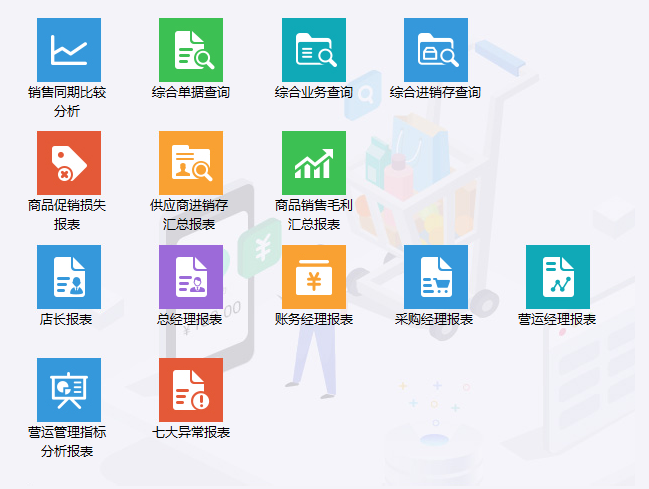The width and height of the screenshot is (649, 489).
Task: Open the purple 总经理报表 icon
Action: coord(191,277)
